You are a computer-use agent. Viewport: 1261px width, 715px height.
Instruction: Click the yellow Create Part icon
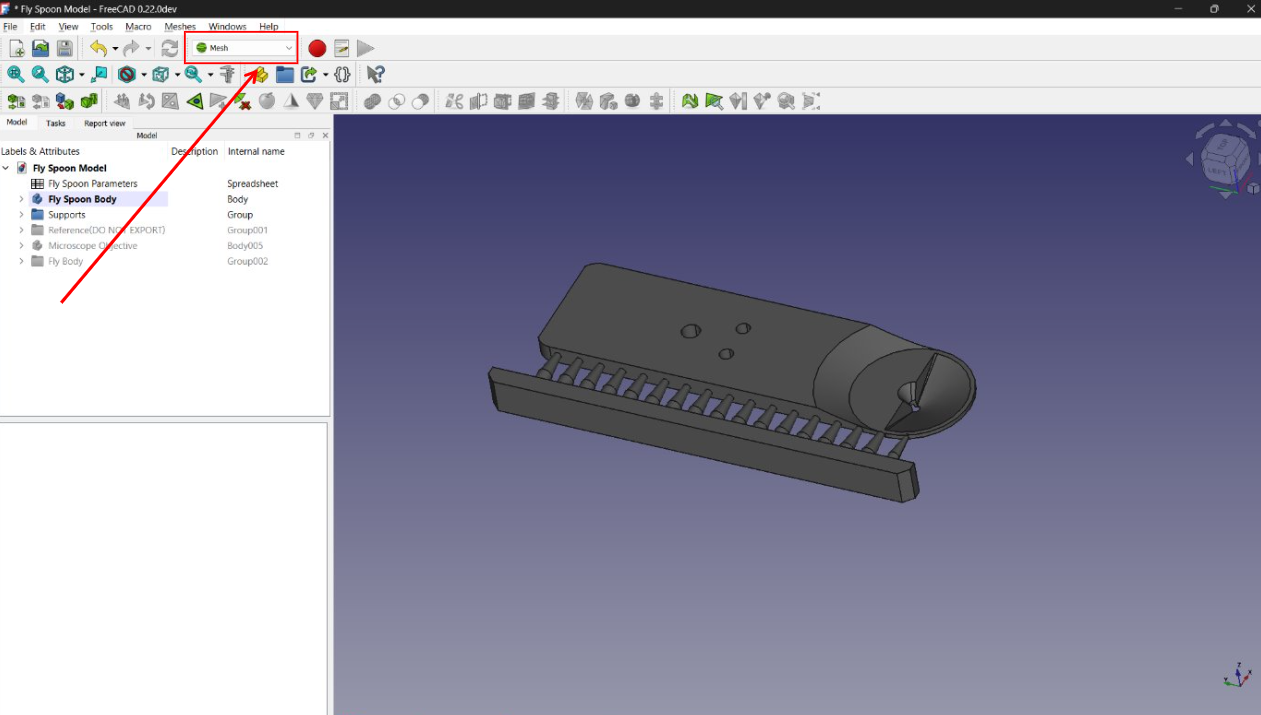260,74
